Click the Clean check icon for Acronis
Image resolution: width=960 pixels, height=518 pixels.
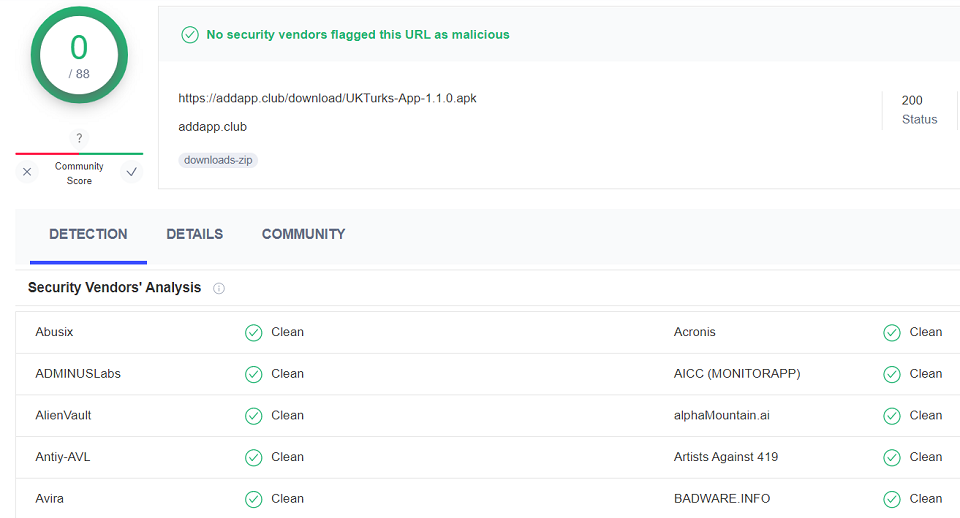[x=892, y=332]
